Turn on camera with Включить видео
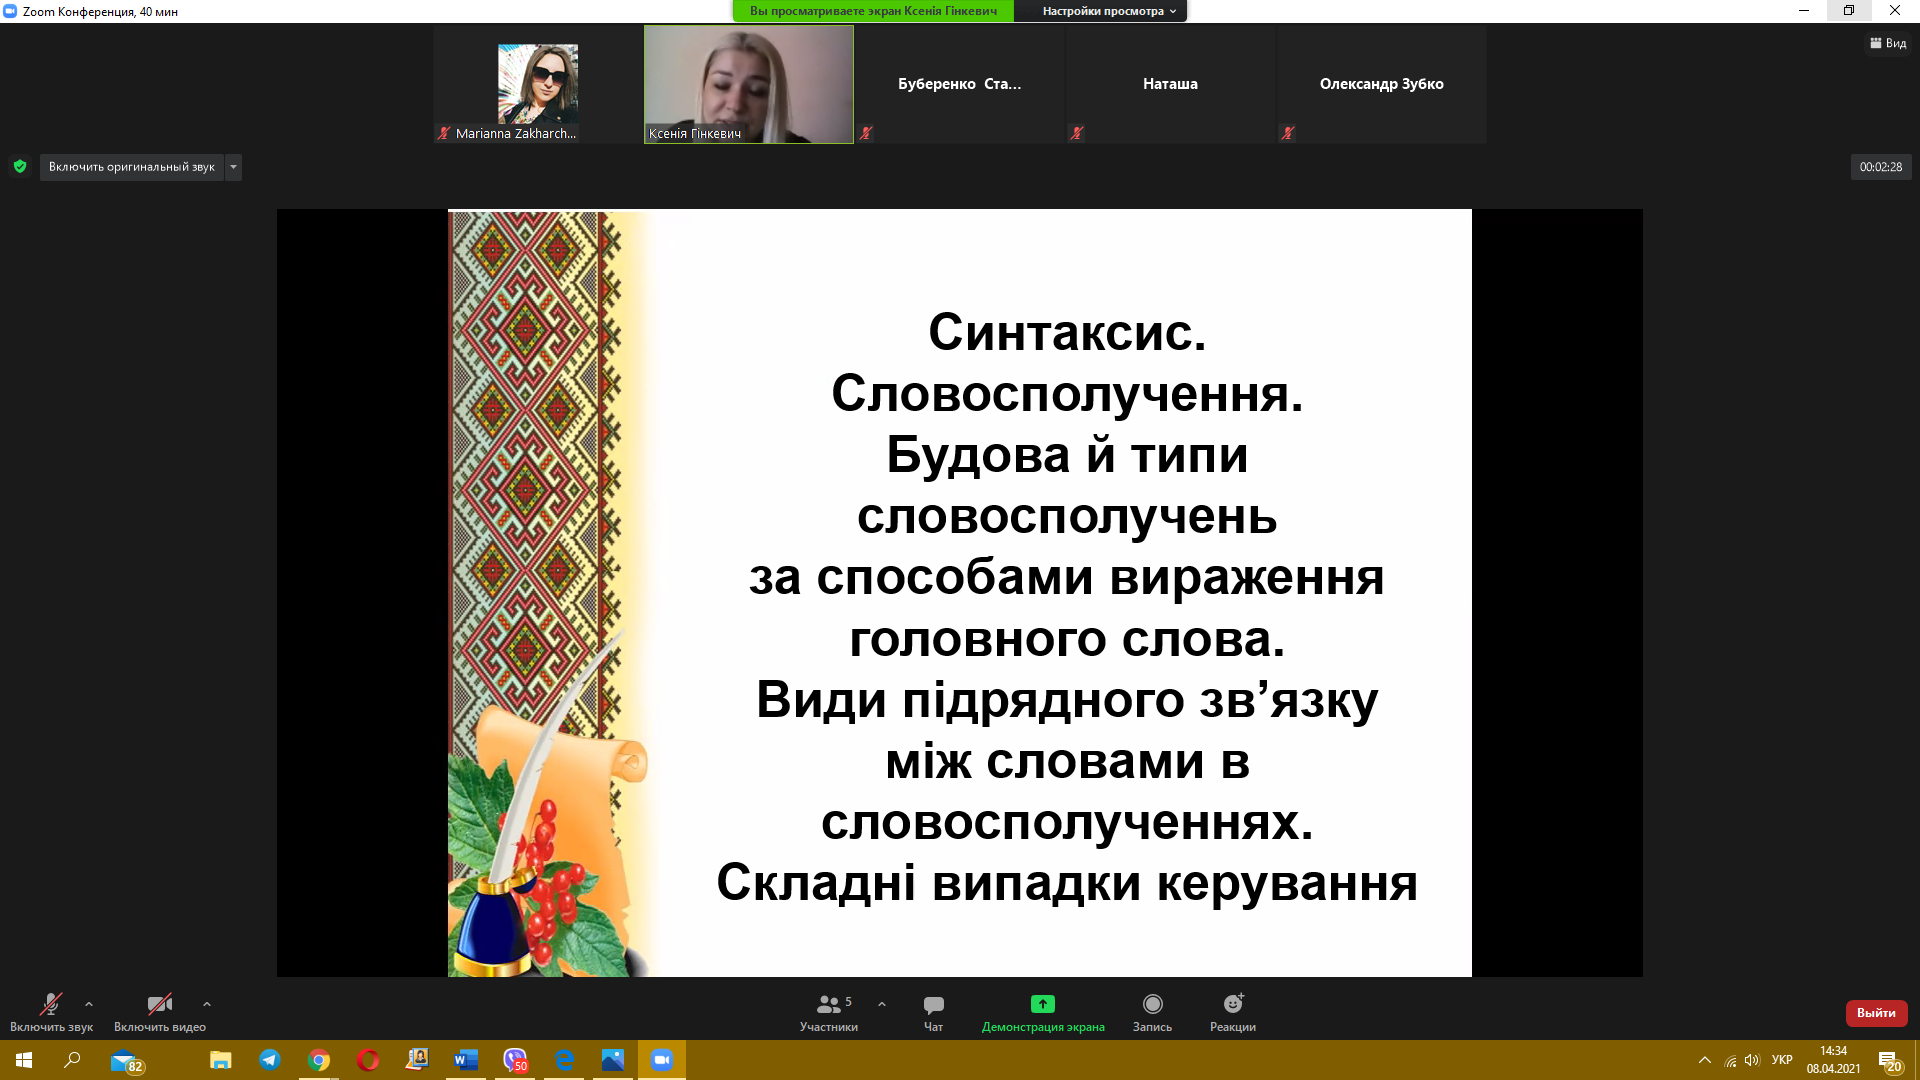Image resolution: width=1920 pixels, height=1080 pixels. (160, 1012)
